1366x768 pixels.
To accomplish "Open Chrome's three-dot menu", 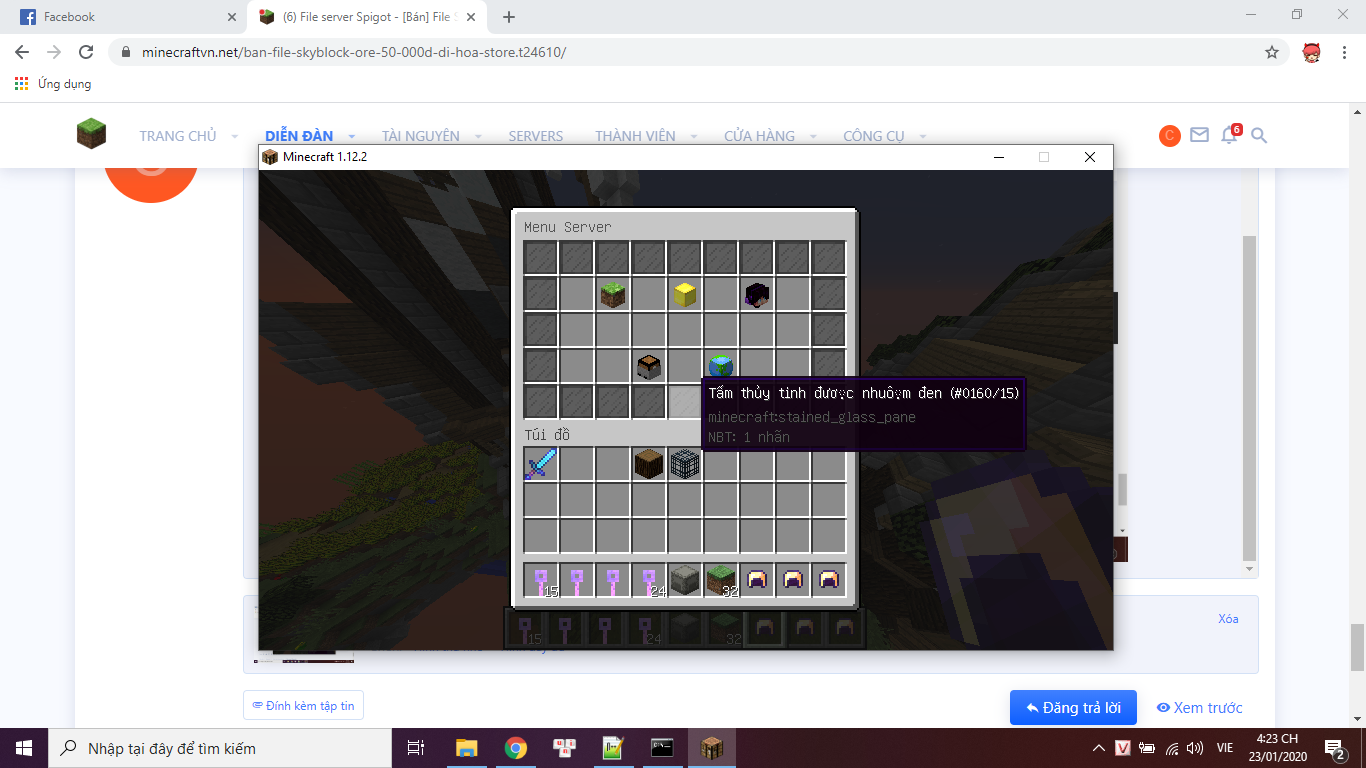I will tap(1344, 52).
